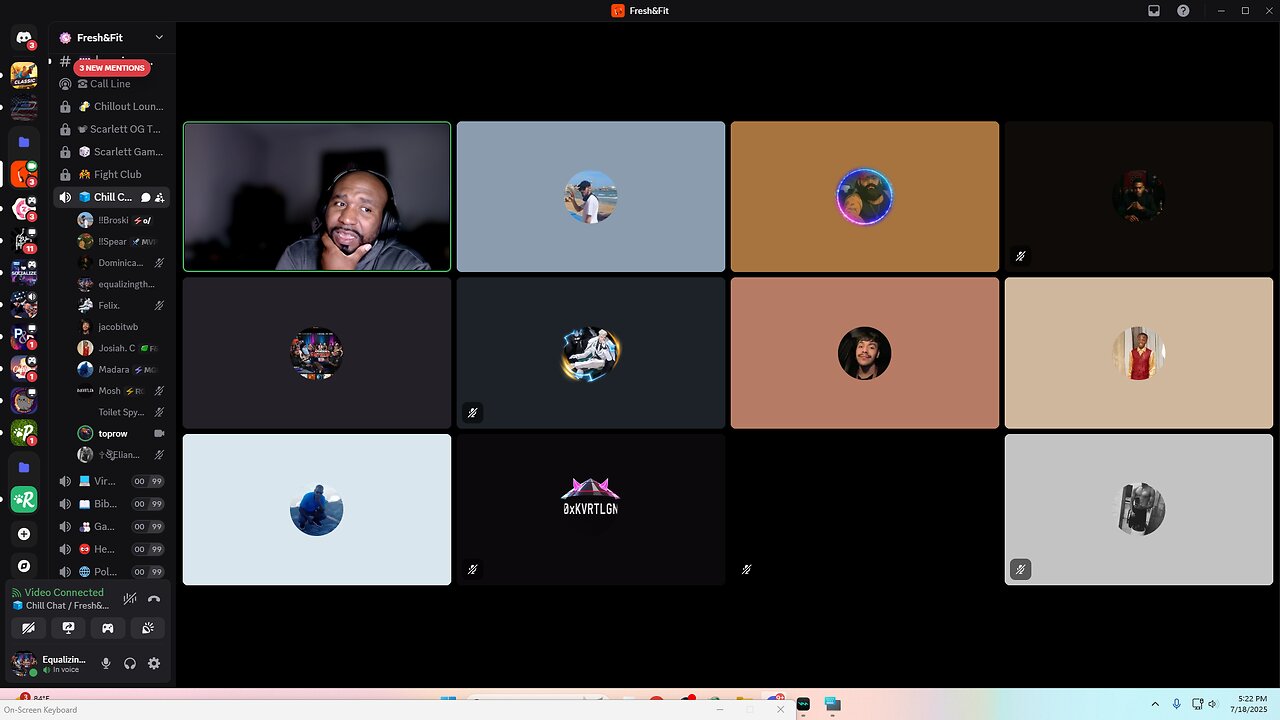Select user Madara in voice list

pyautogui.click(x=121, y=369)
